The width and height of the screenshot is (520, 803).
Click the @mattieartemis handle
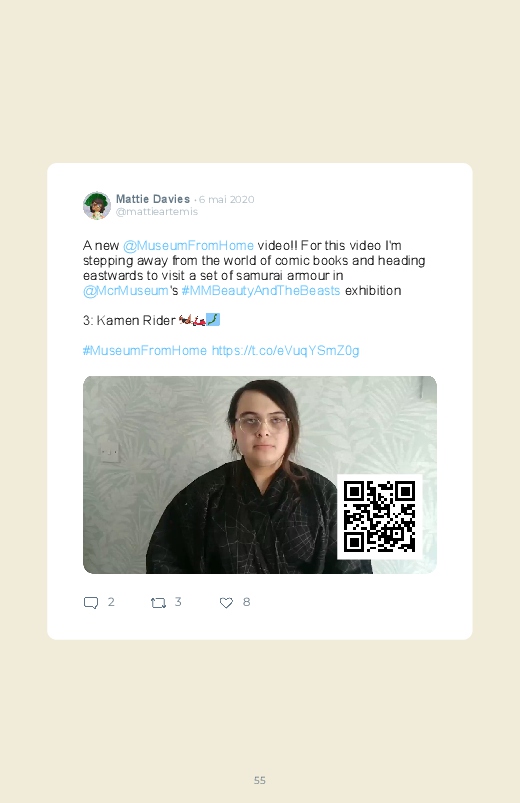157,212
